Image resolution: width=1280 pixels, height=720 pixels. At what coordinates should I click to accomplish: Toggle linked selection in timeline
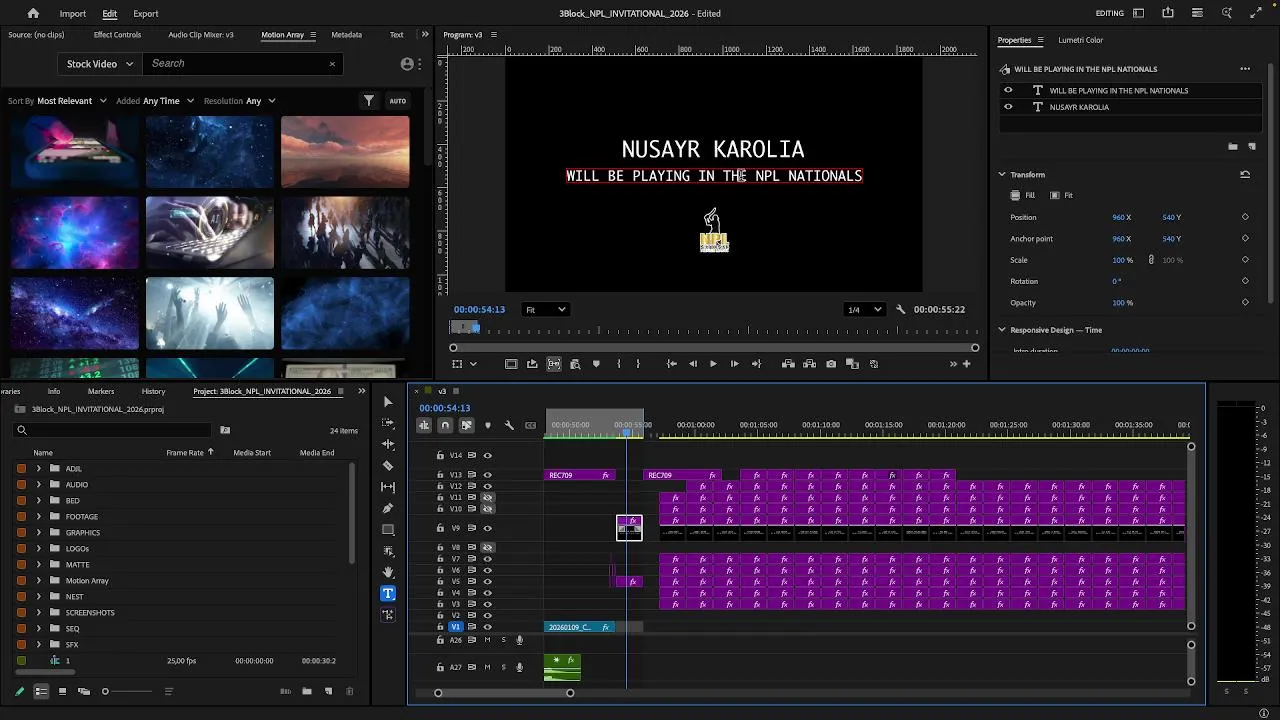466,425
